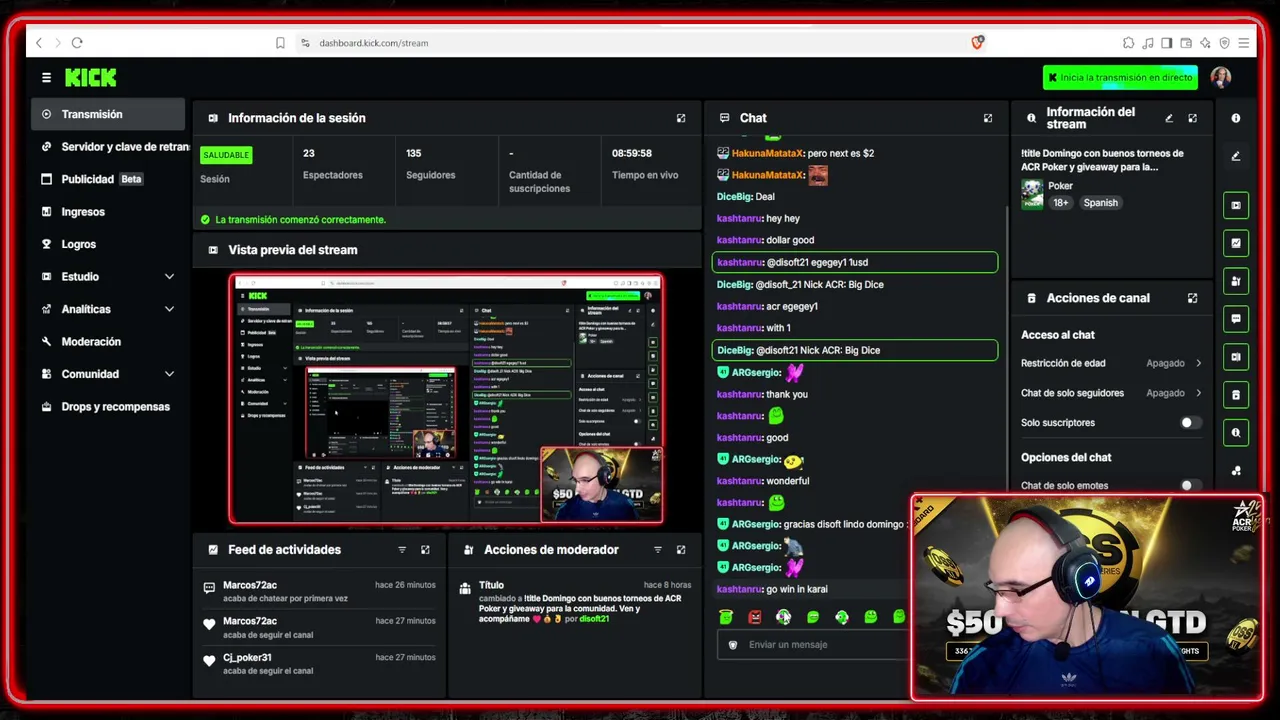Image resolution: width=1280 pixels, height=720 pixels.
Task: Enable Solo suscriptores chat switch
Action: 1188,423
